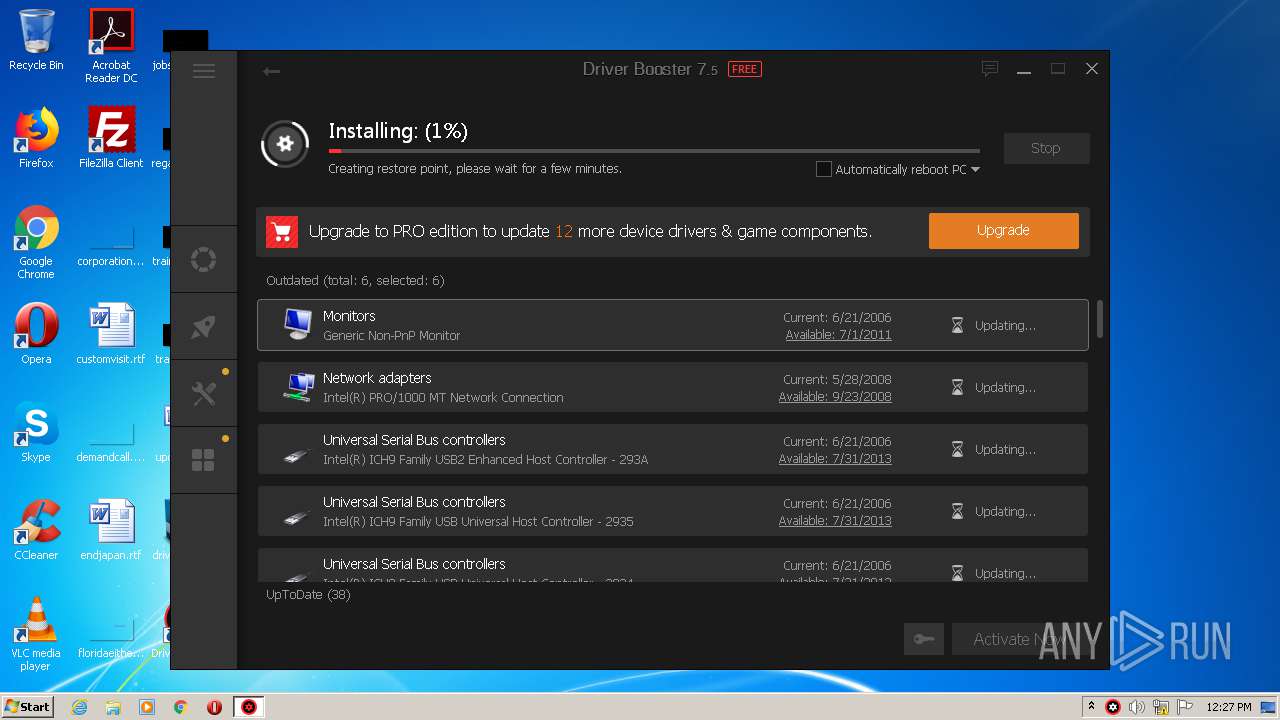1280x720 pixels.
Task: Click the license key icon button
Action: pyautogui.click(x=924, y=639)
